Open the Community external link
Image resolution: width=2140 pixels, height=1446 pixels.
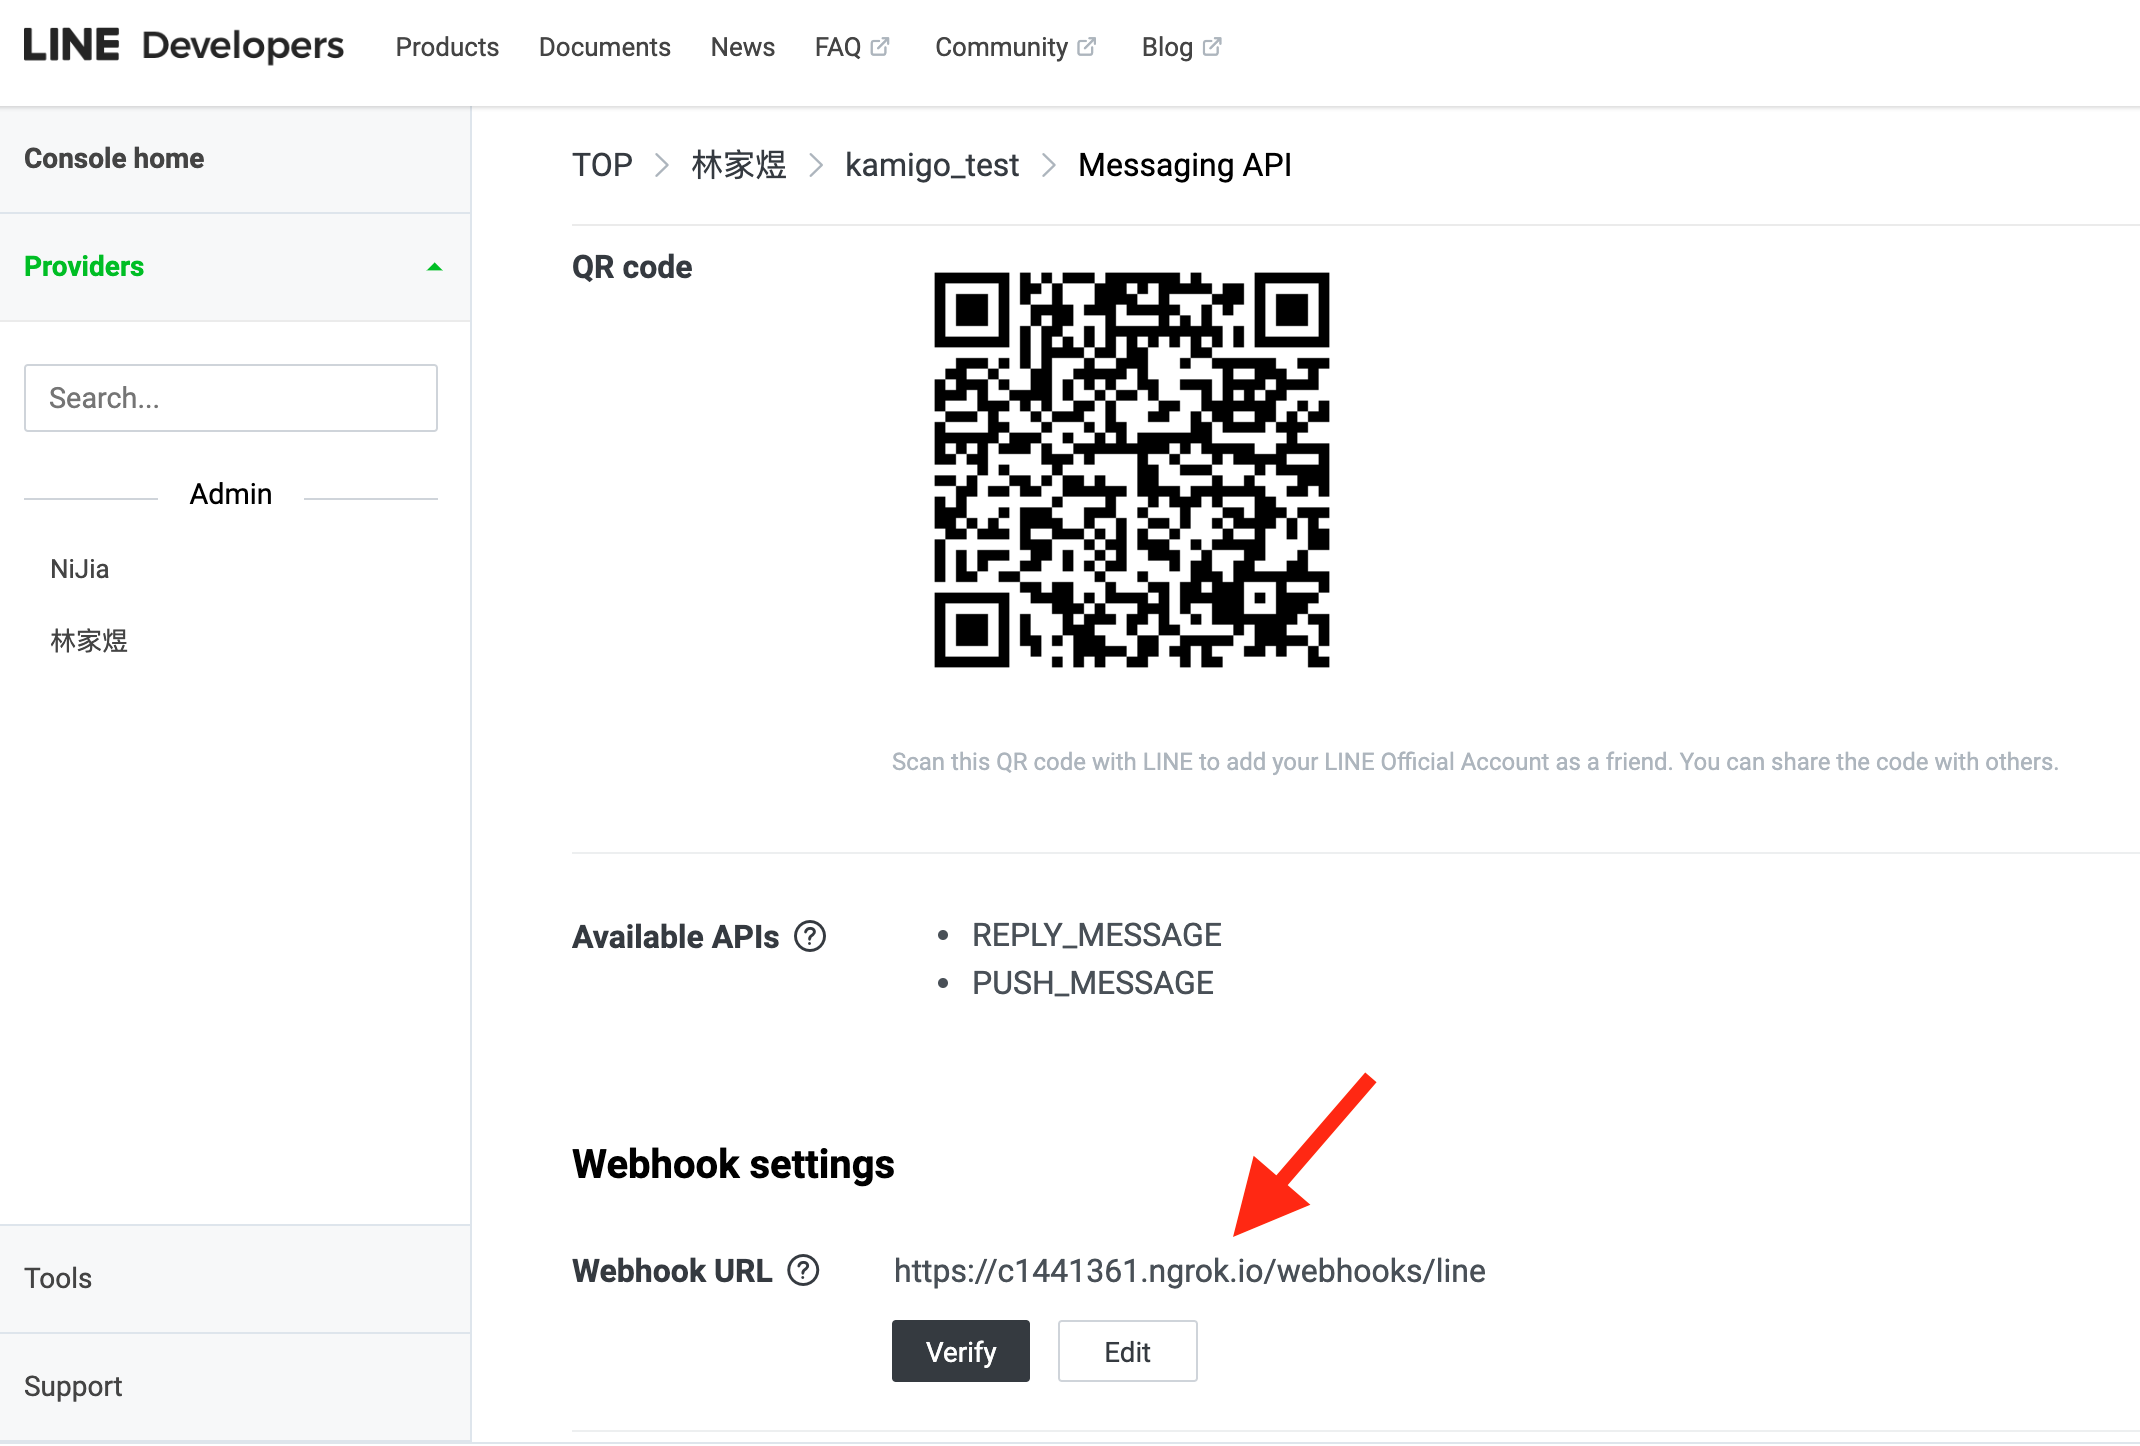1015,47
